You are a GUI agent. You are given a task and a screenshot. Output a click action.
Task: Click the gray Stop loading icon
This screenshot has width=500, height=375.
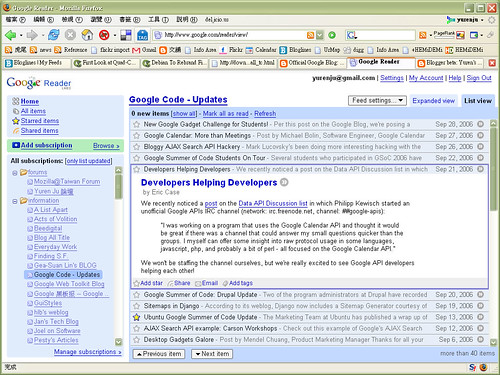pyautogui.click(x=70, y=35)
